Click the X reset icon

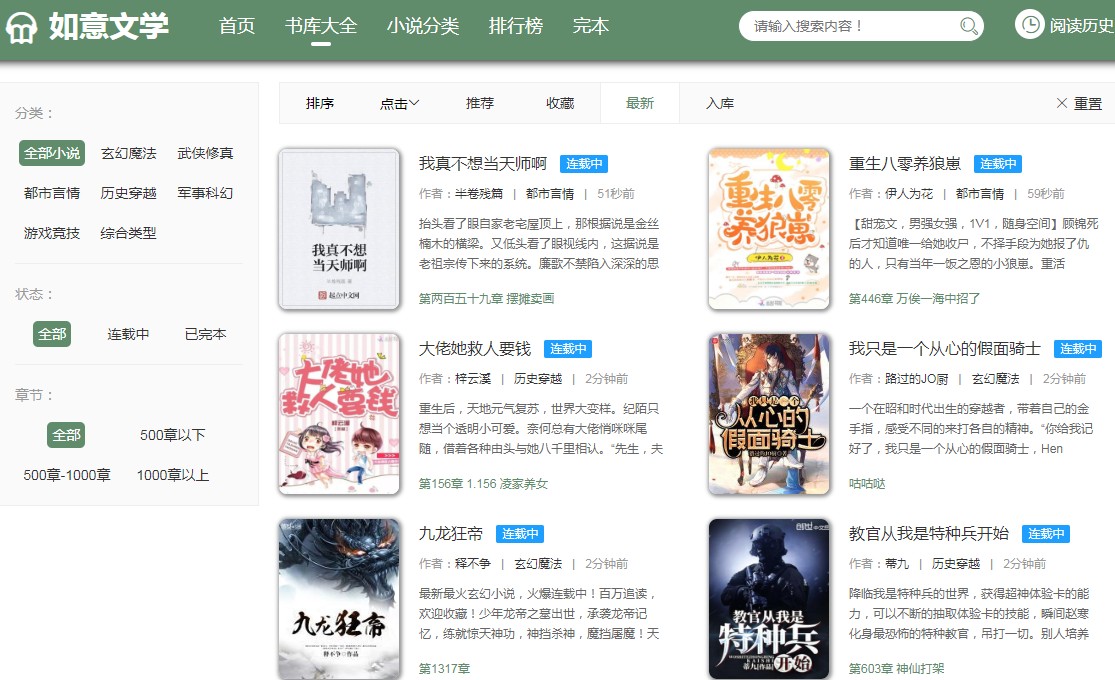pyautogui.click(x=1062, y=103)
